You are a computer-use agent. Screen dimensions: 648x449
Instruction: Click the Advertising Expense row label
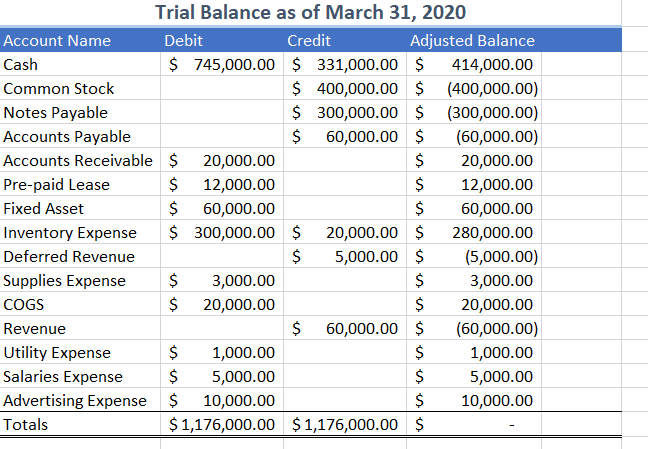tap(80, 400)
